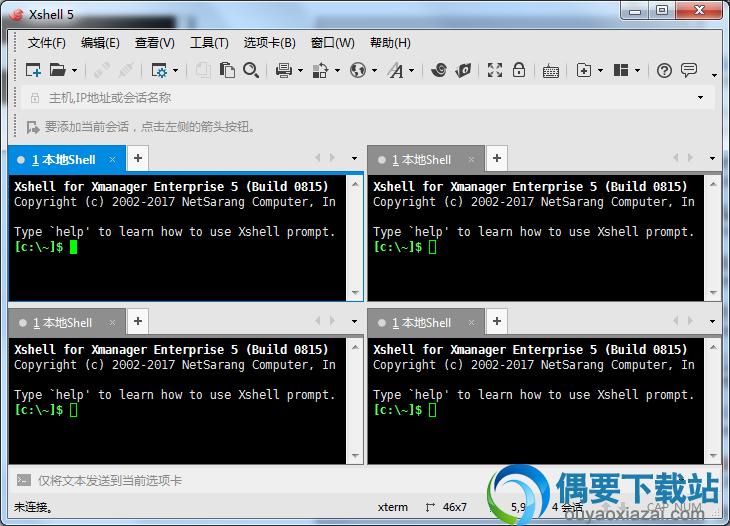
Task: Open tab list dropdown in top-left pane
Action: (354, 159)
